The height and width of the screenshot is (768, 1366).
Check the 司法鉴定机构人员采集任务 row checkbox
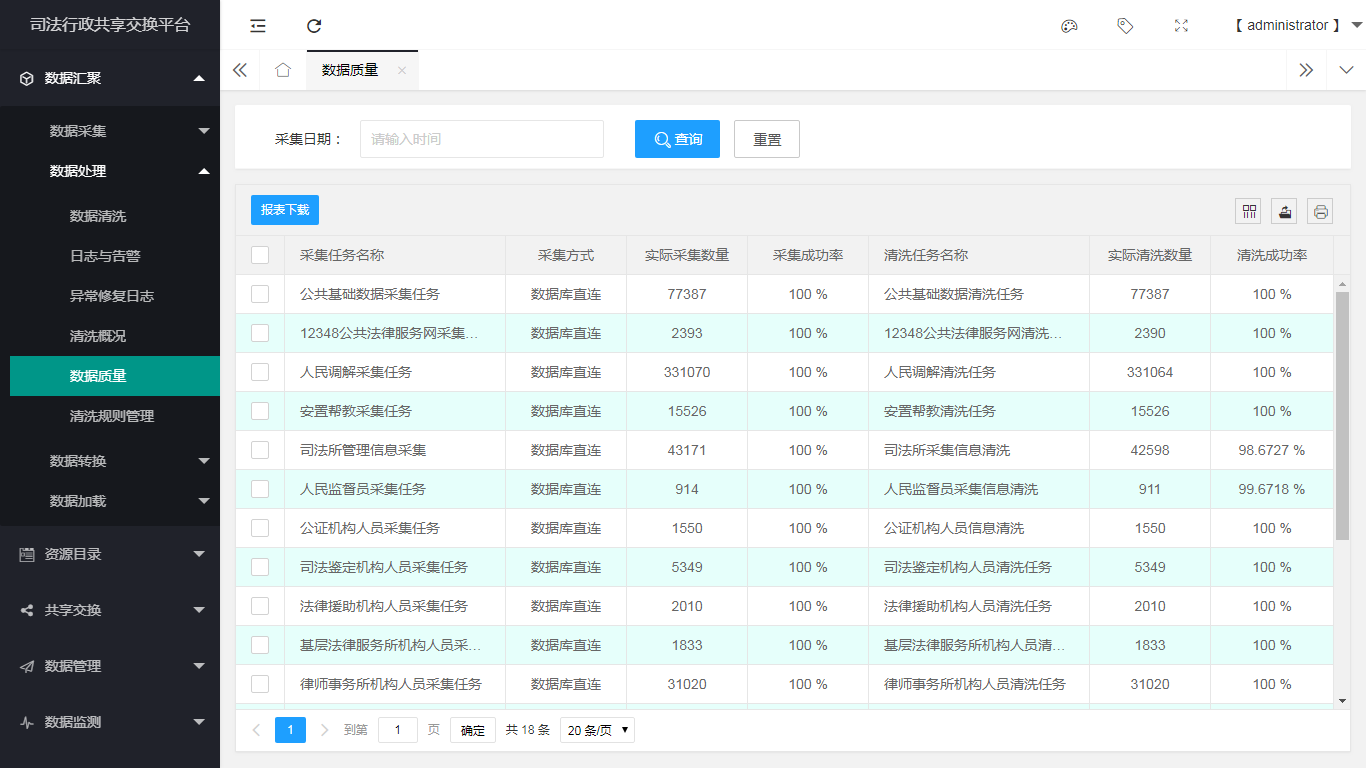pyautogui.click(x=260, y=567)
